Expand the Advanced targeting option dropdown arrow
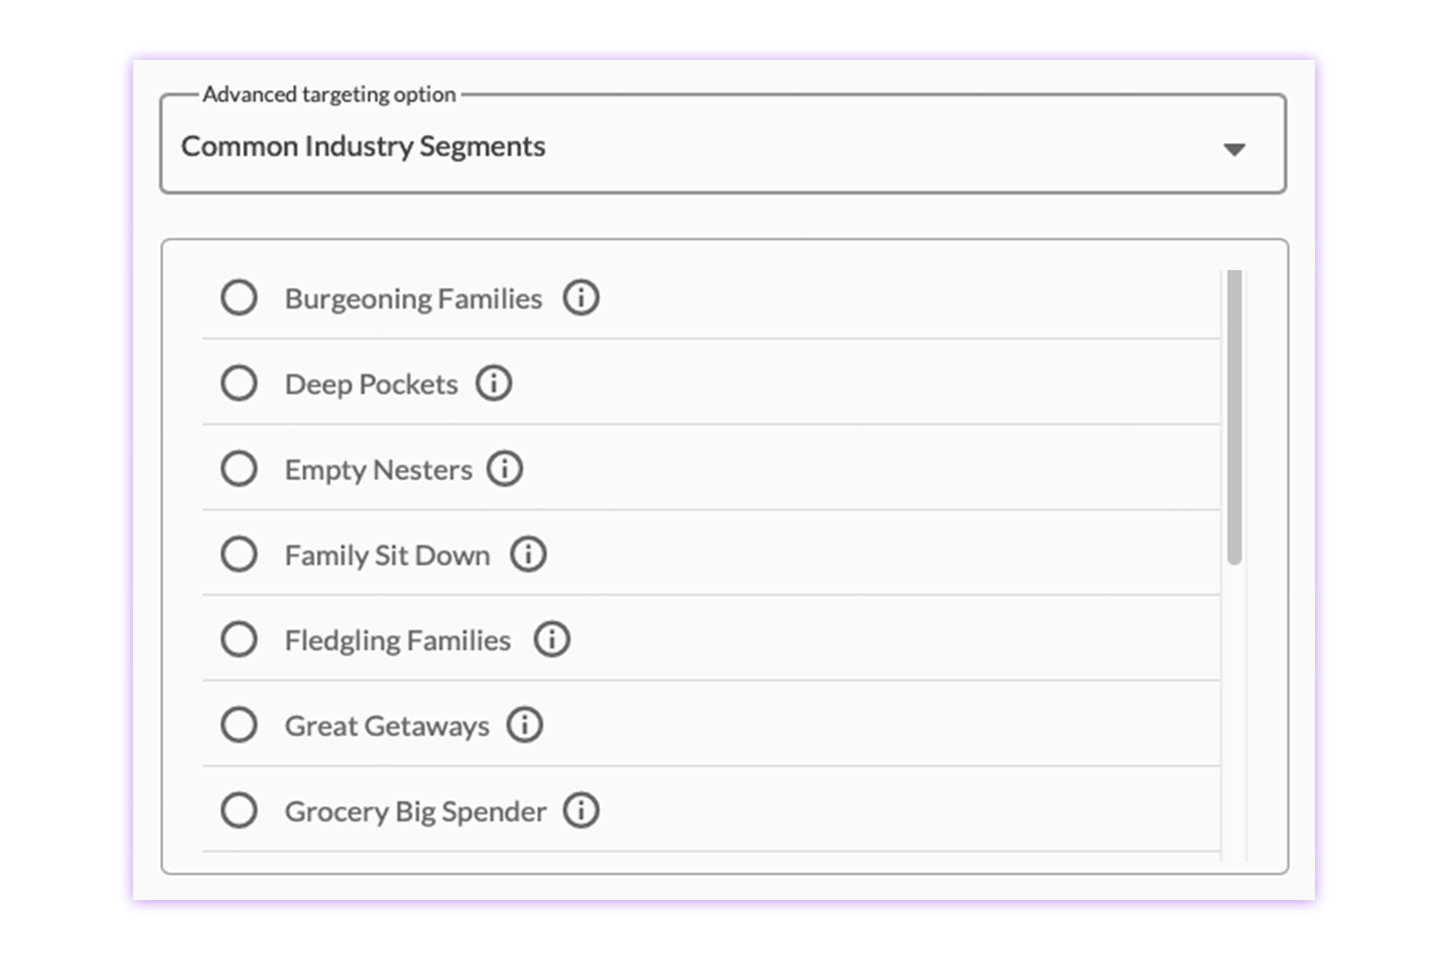The image size is (1440, 960). [1235, 149]
